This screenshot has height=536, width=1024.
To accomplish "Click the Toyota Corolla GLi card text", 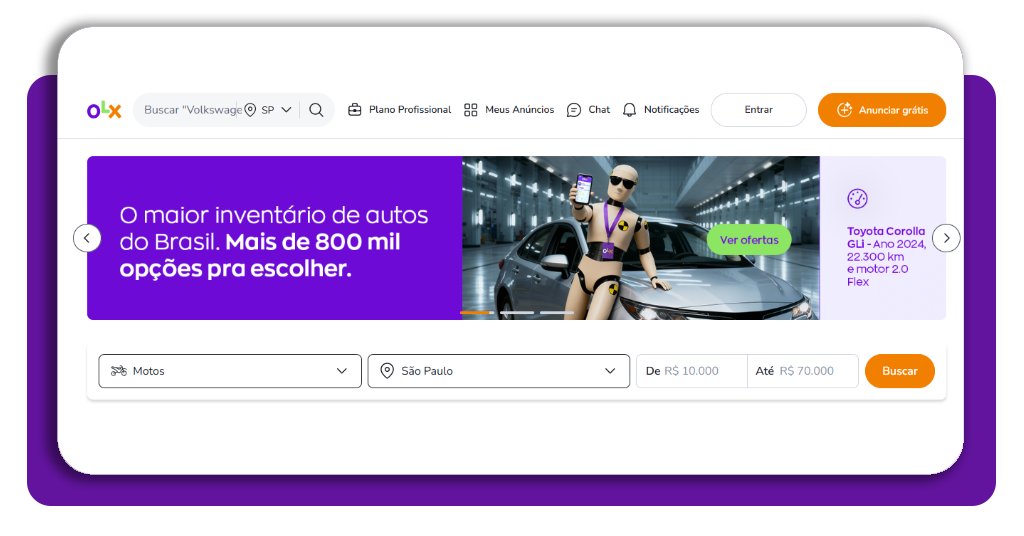I will pyautogui.click(x=886, y=256).
